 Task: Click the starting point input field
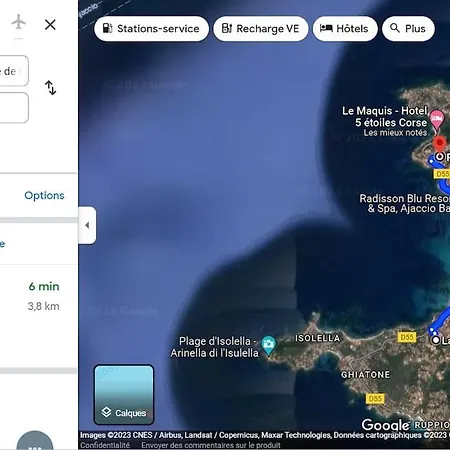click(14, 71)
